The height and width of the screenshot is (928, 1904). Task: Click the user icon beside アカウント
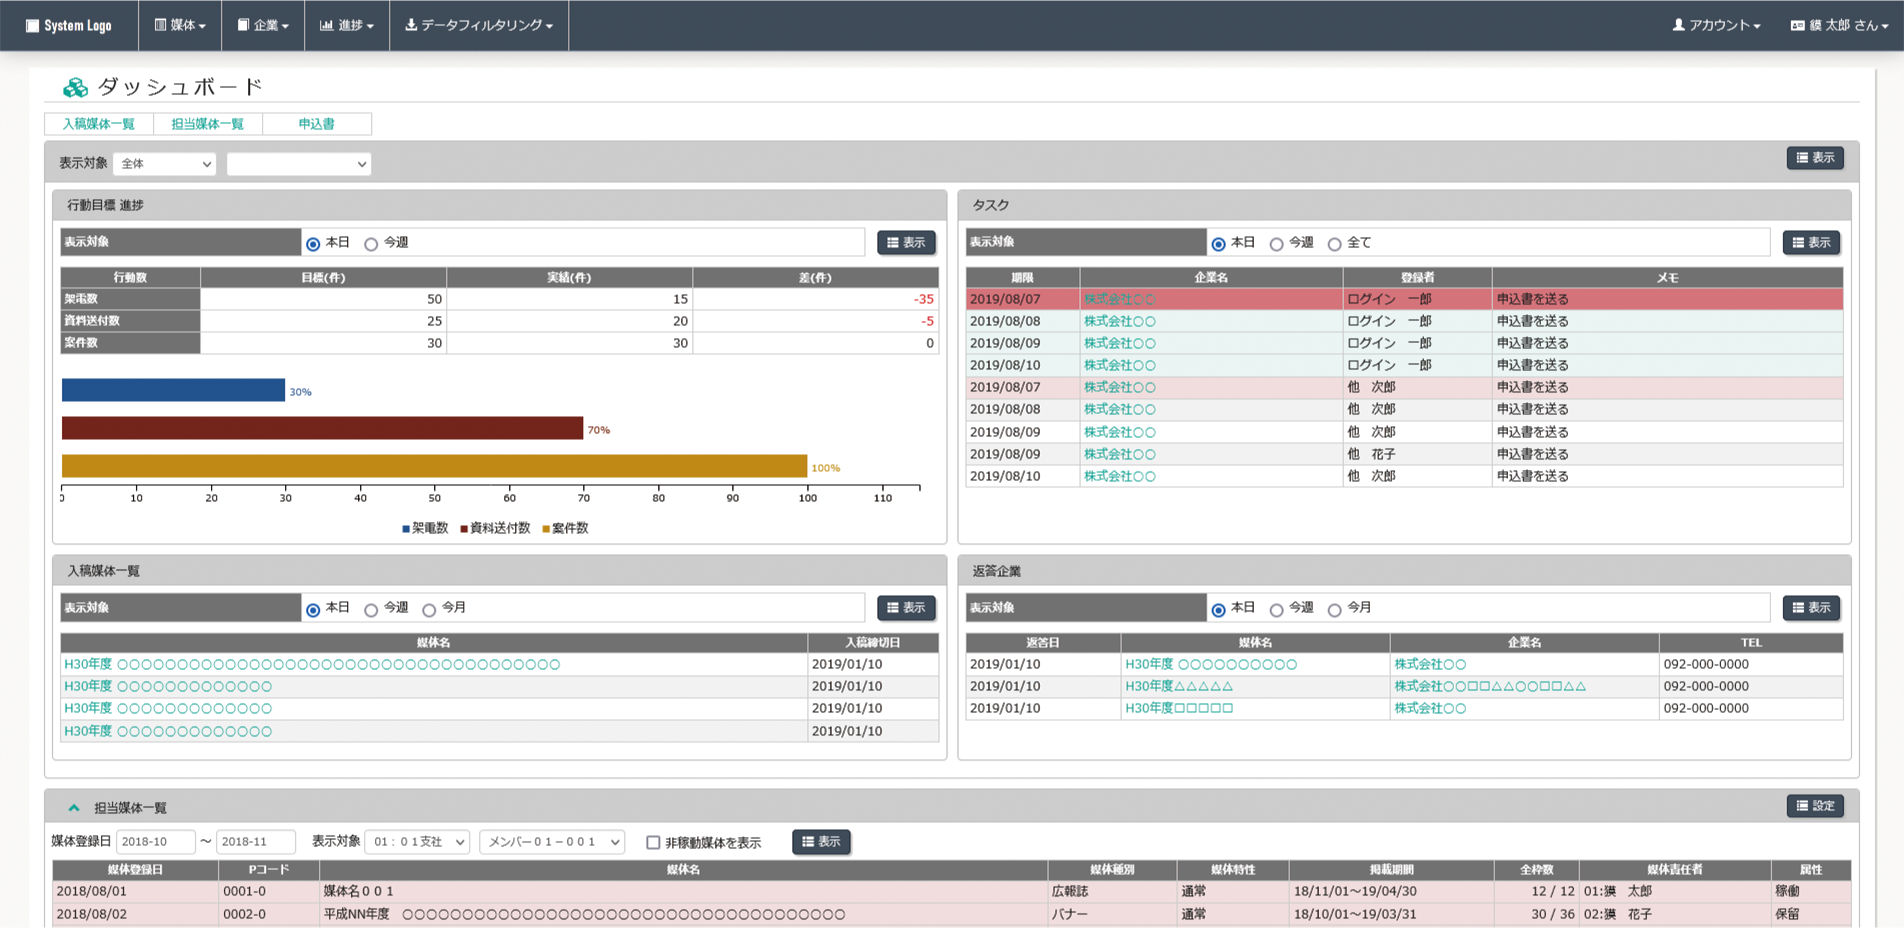[1678, 25]
